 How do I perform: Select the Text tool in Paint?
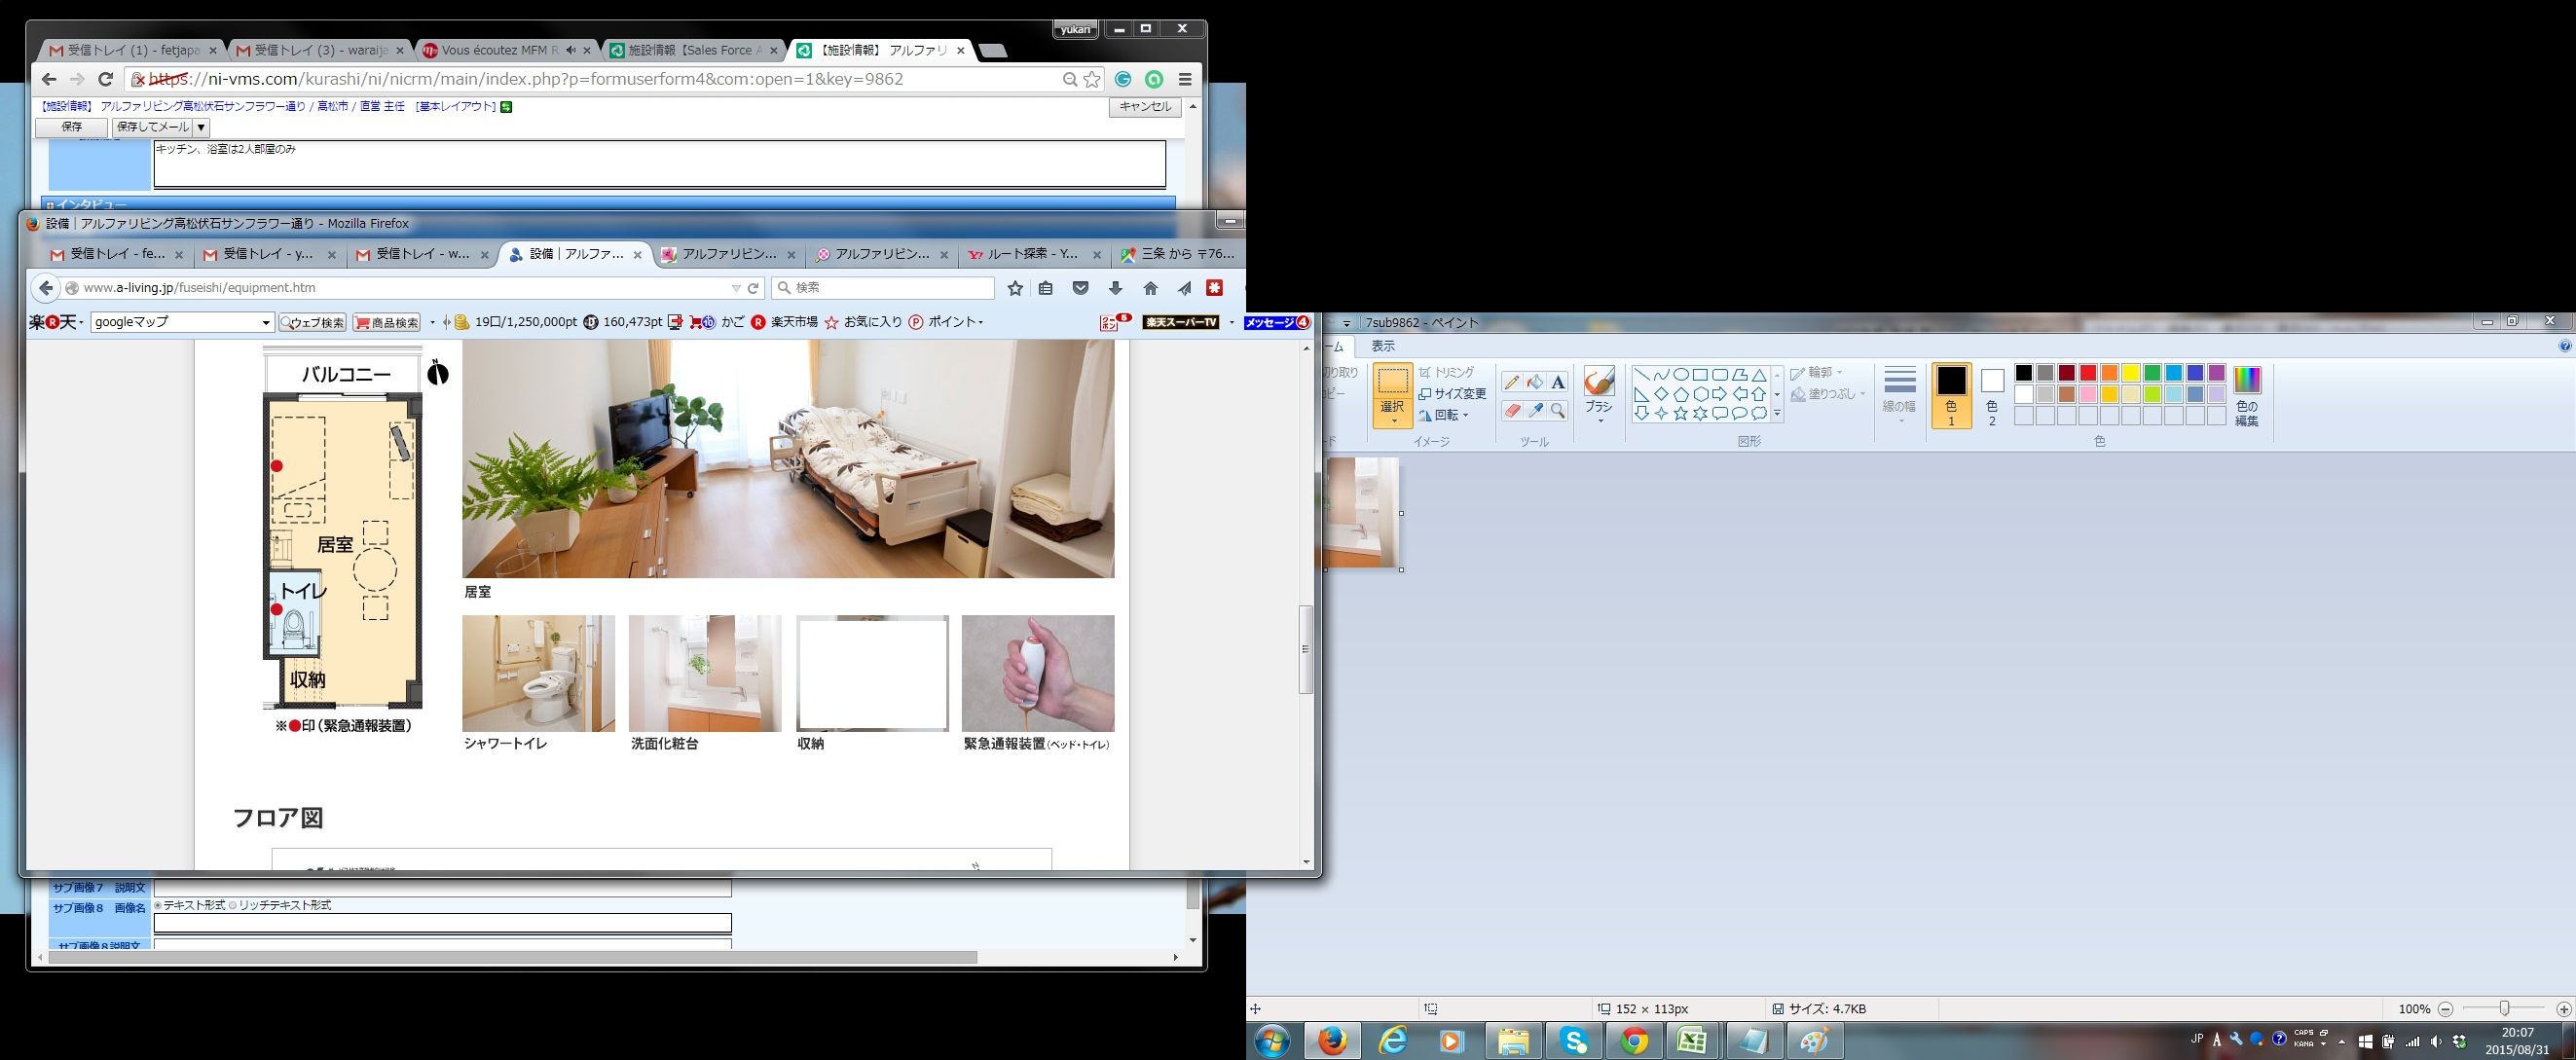pyautogui.click(x=1558, y=382)
